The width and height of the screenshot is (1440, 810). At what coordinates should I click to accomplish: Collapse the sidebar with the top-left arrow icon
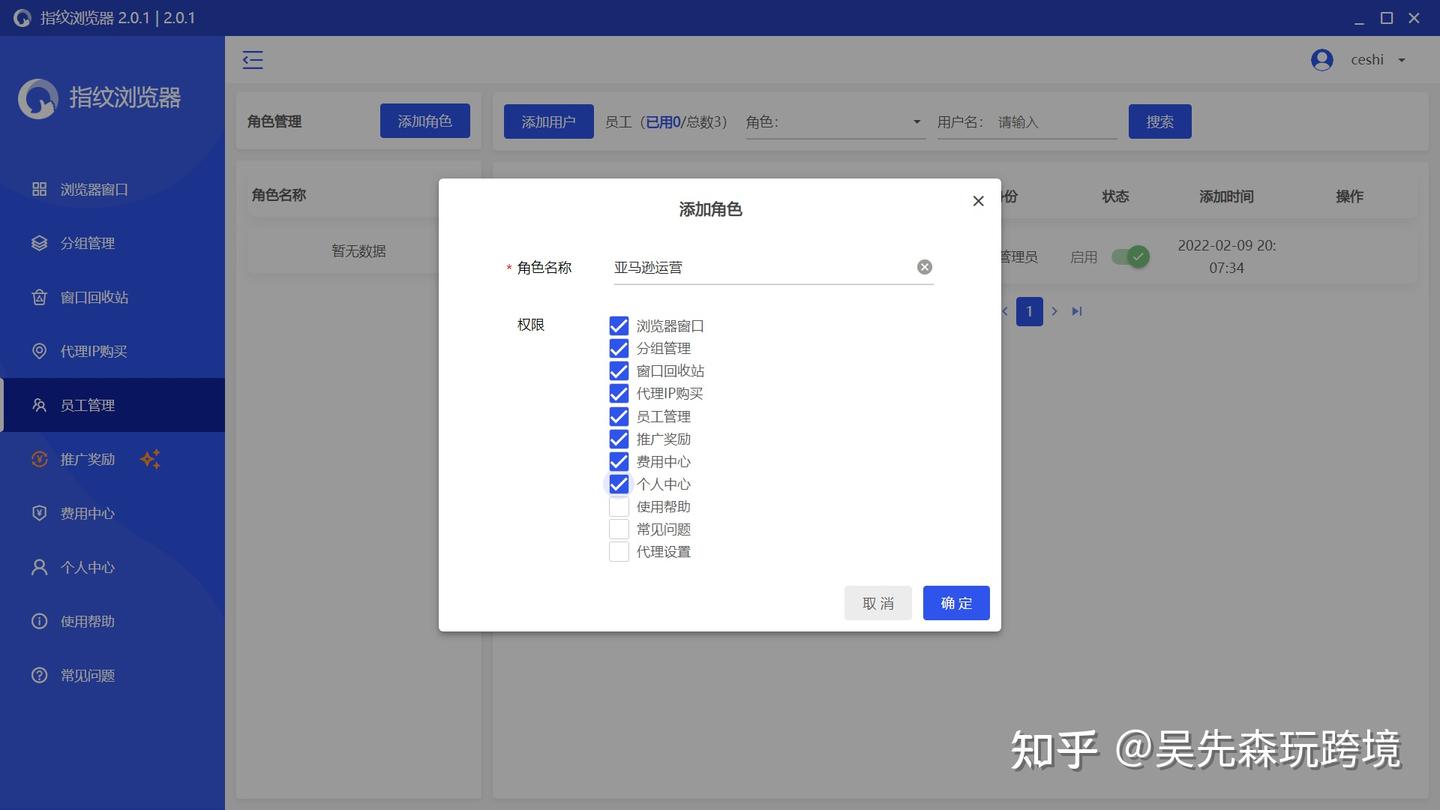(x=252, y=59)
